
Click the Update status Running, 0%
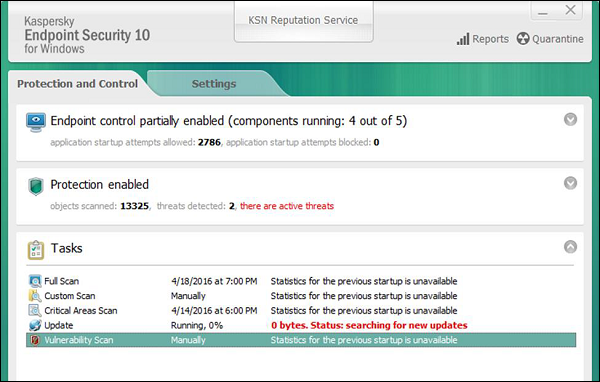[197, 325]
